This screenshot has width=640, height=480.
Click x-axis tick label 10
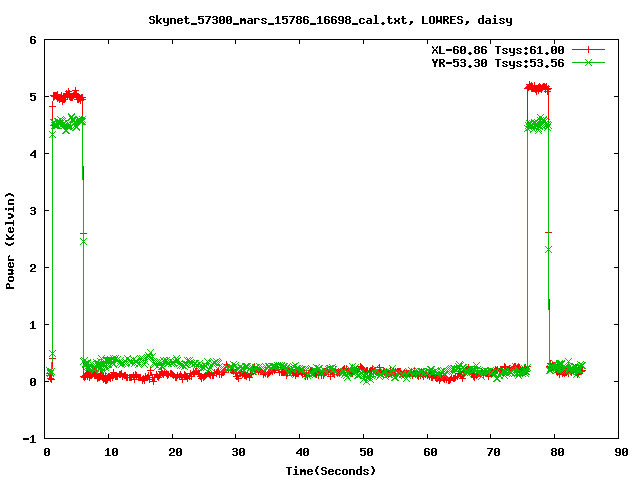click(111, 452)
